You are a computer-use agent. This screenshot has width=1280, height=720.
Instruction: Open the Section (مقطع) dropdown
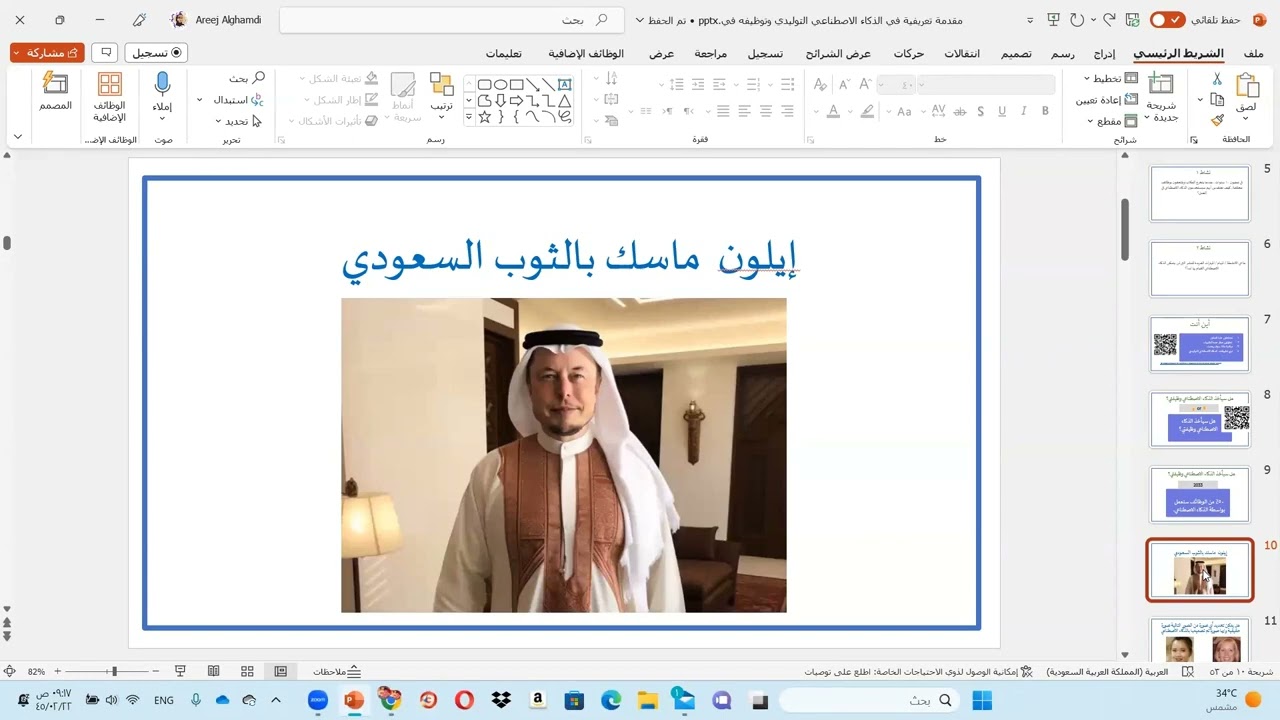coord(1112,121)
